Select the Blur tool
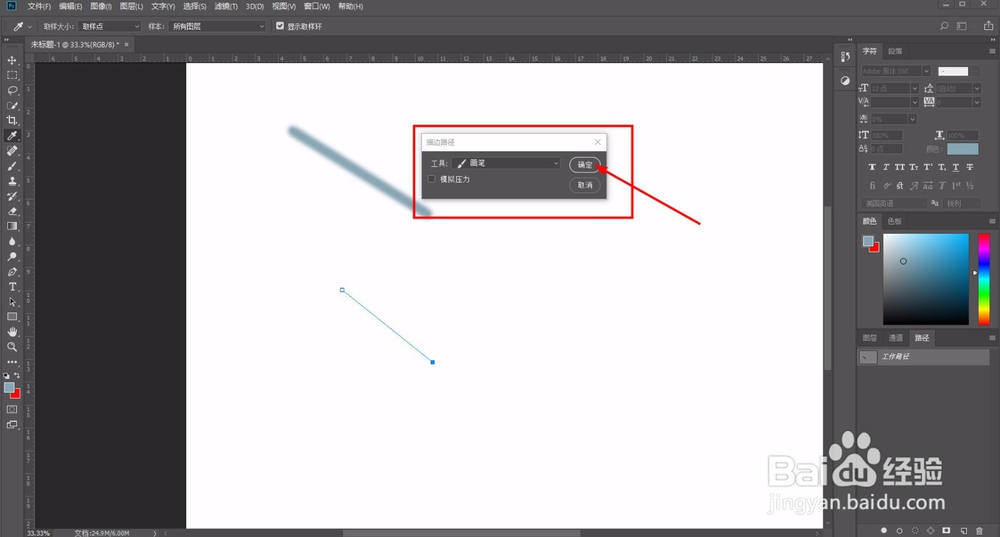The image size is (1000, 537). [12, 242]
